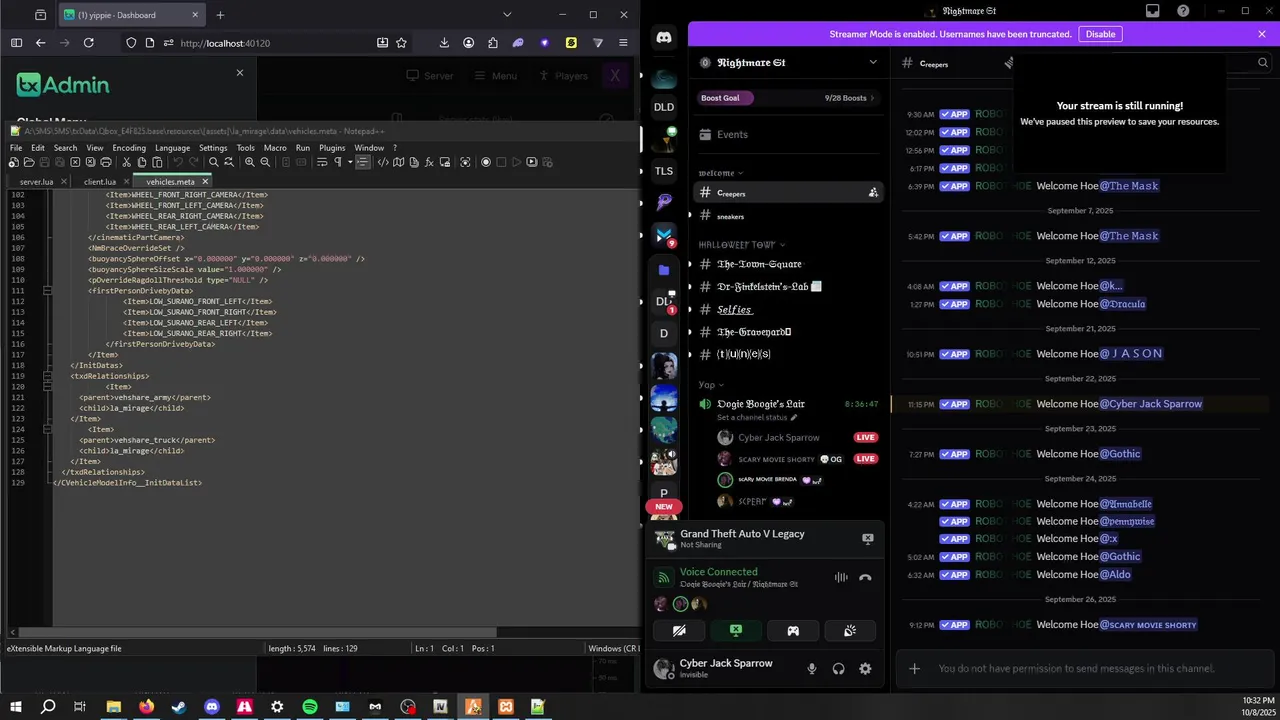The height and width of the screenshot is (720, 1280).
Task: Open the browser downloads icon
Action: (444, 43)
